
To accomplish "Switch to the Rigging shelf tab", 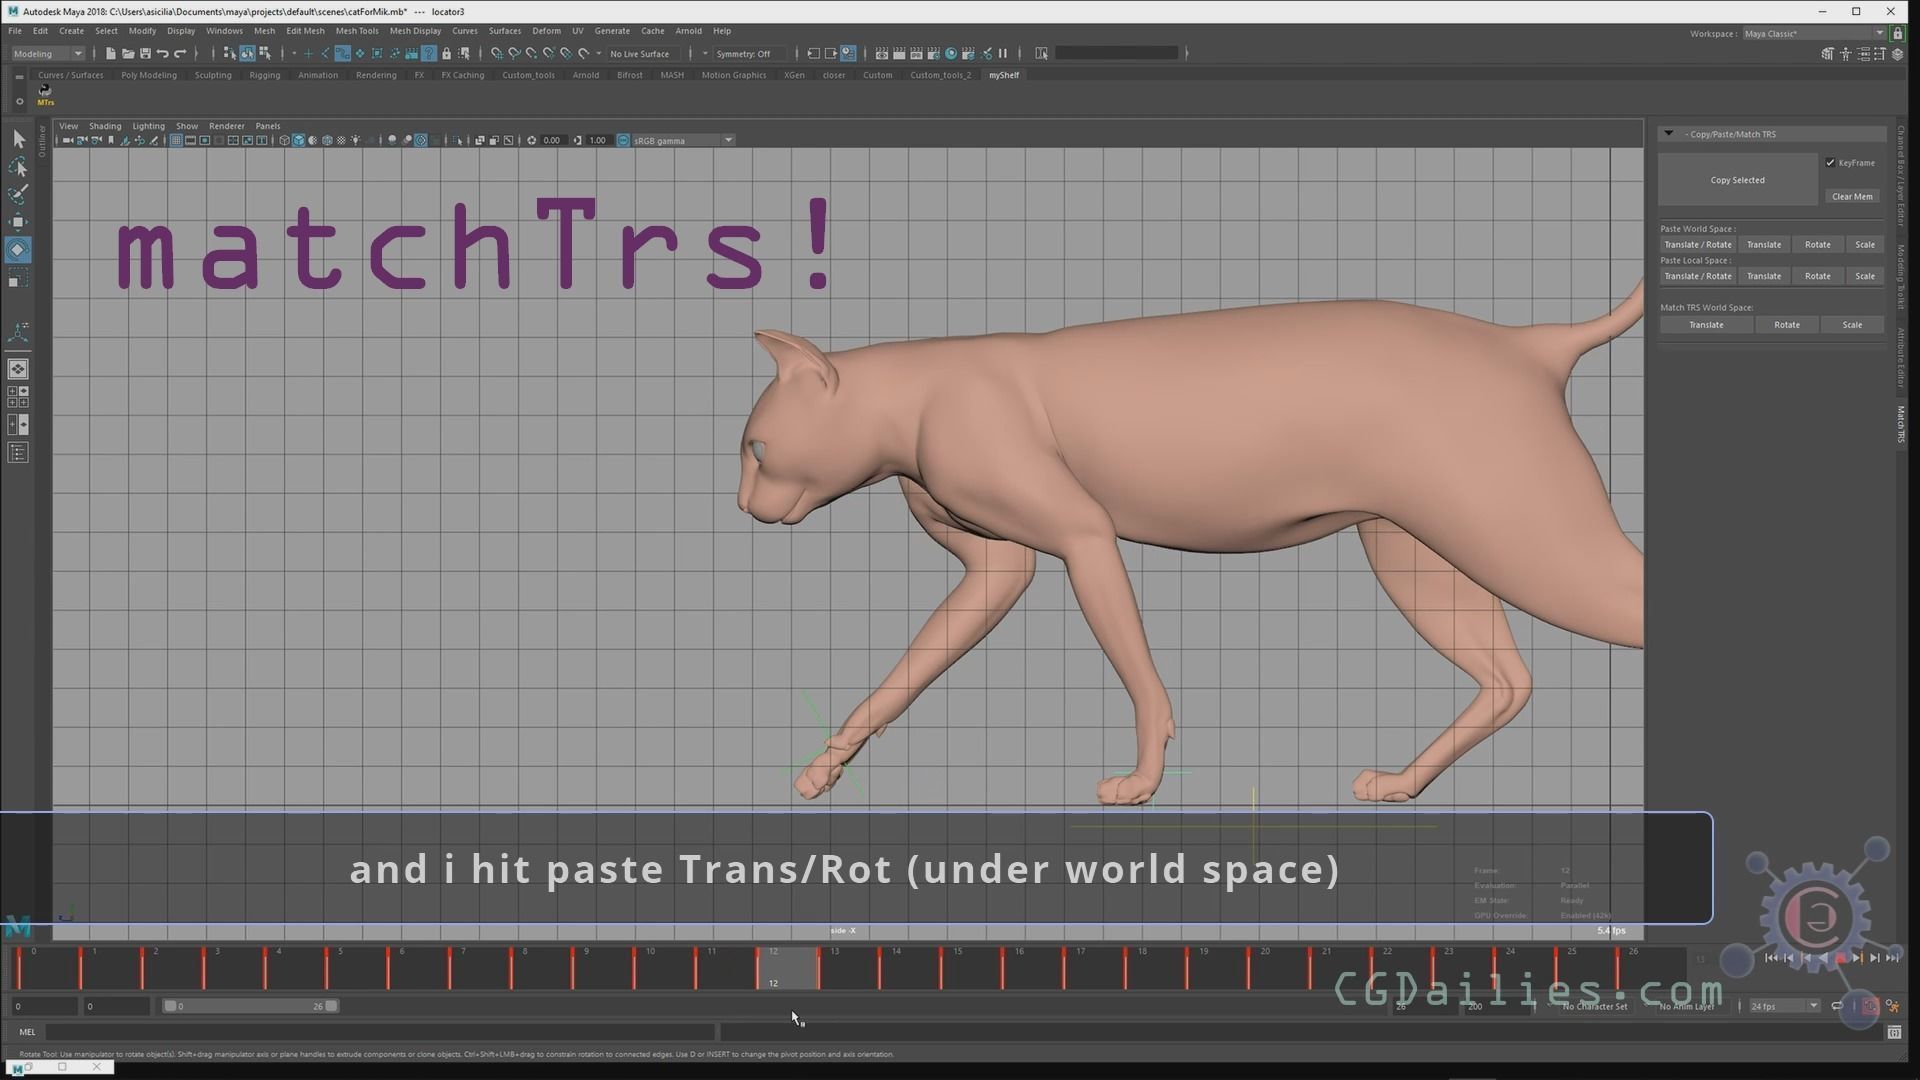I will (x=264, y=75).
